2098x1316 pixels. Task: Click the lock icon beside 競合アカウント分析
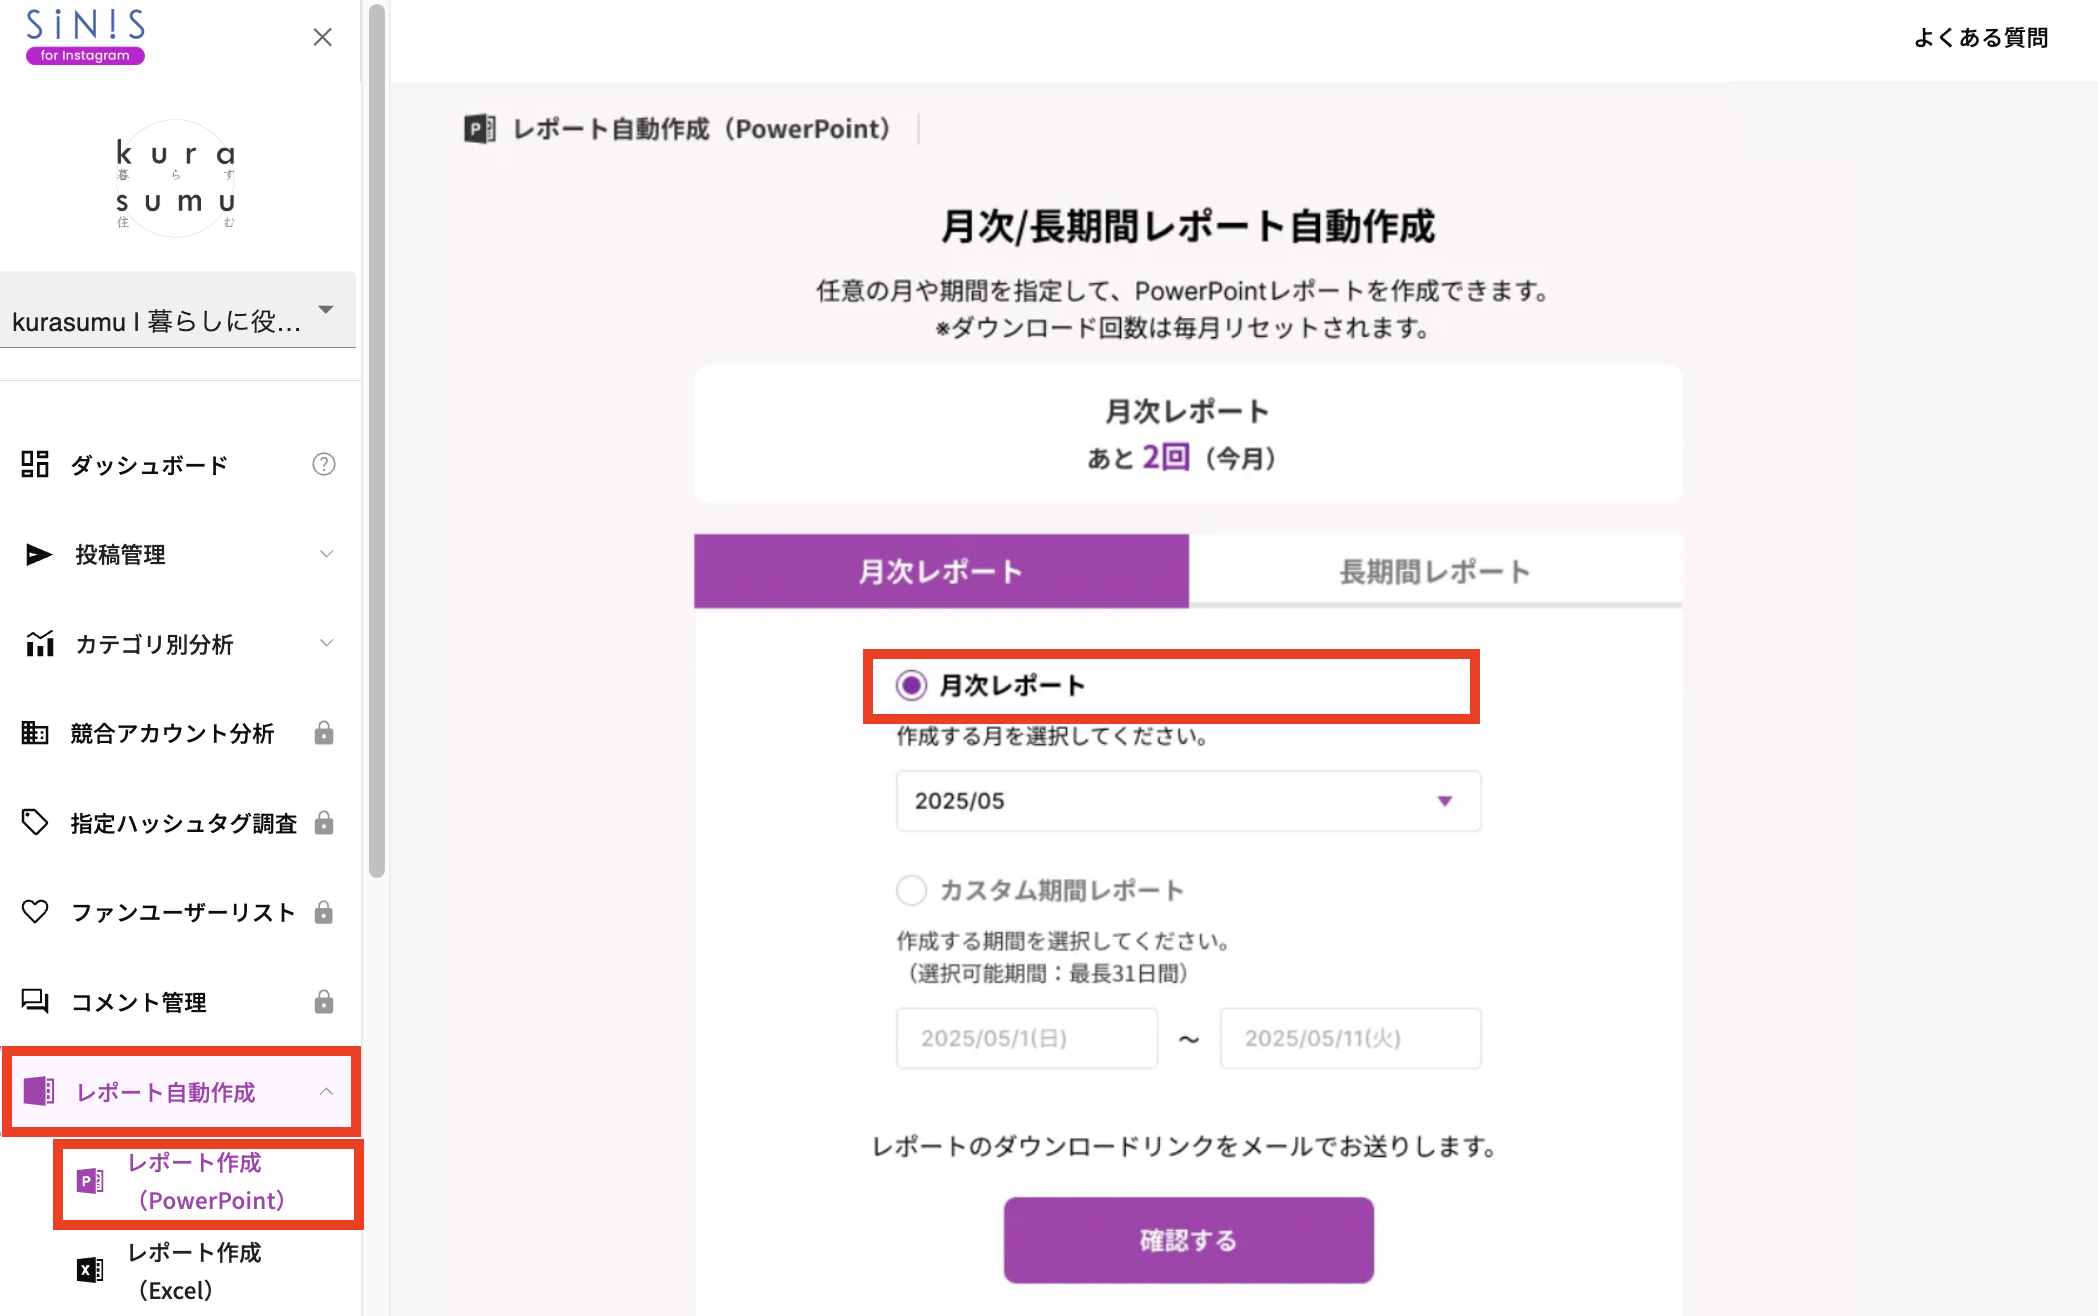[x=323, y=733]
